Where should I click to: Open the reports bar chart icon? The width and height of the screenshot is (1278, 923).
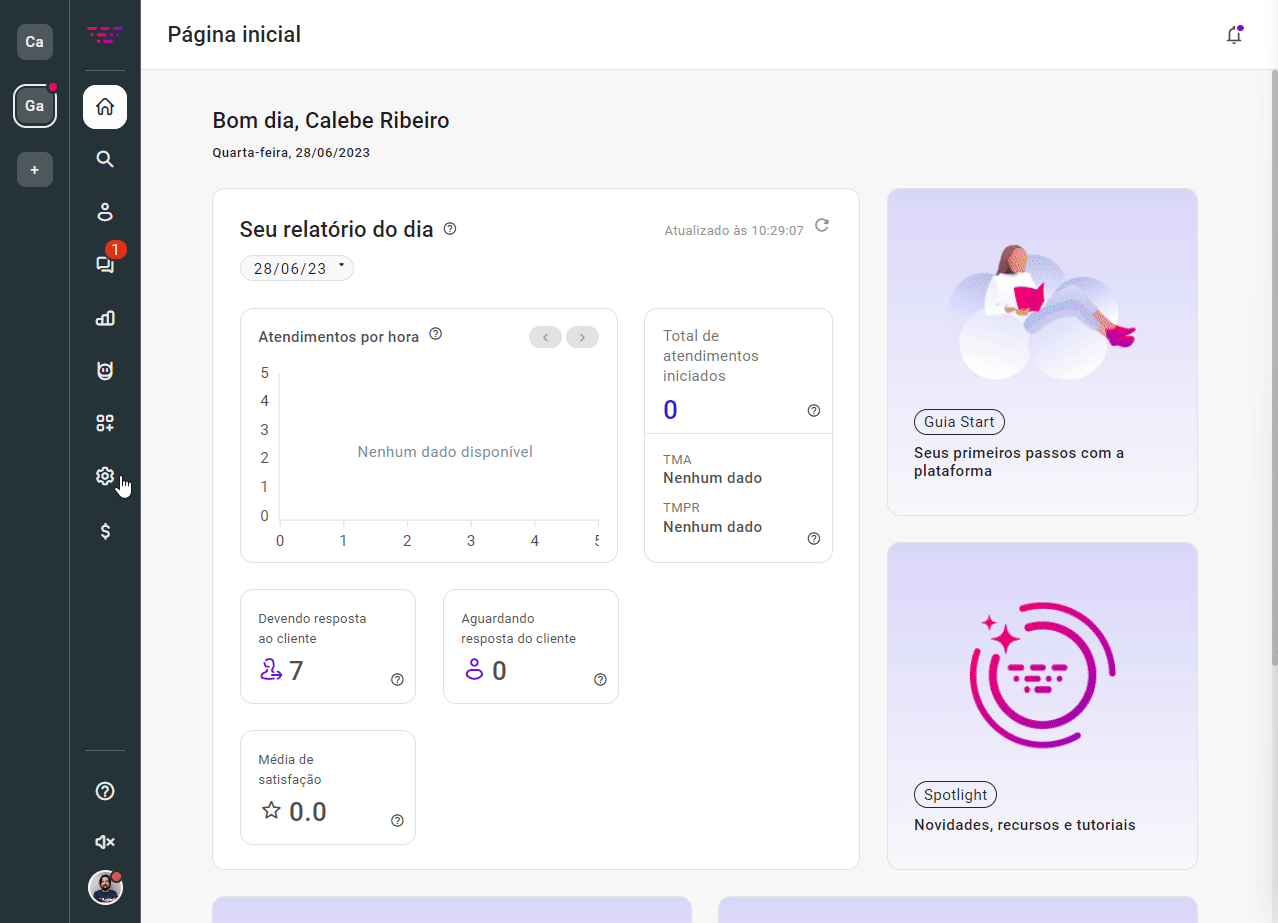pos(105,318)
